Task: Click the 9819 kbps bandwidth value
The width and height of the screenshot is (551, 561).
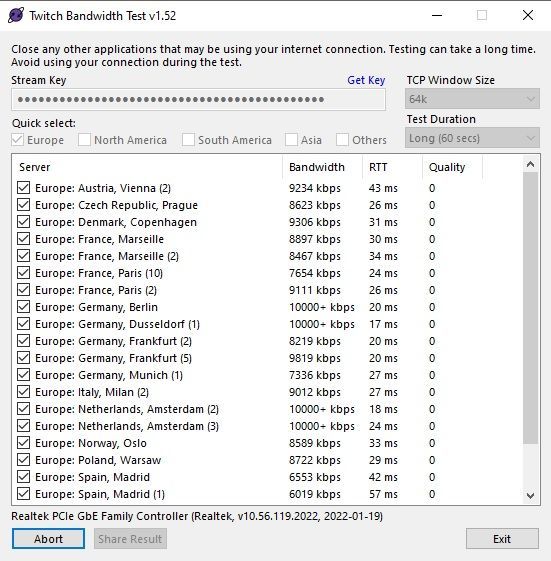Action: (315, 358)
